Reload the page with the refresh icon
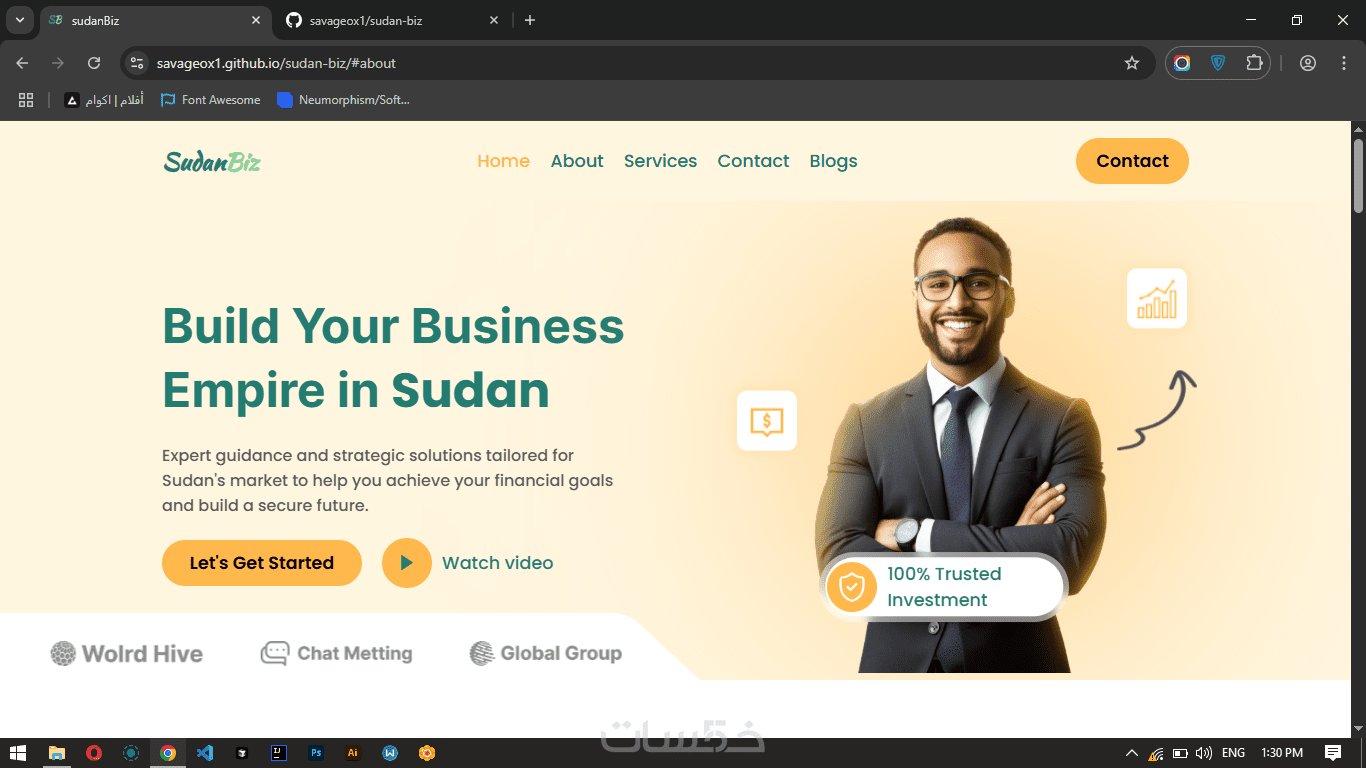 tap(94, 63)
